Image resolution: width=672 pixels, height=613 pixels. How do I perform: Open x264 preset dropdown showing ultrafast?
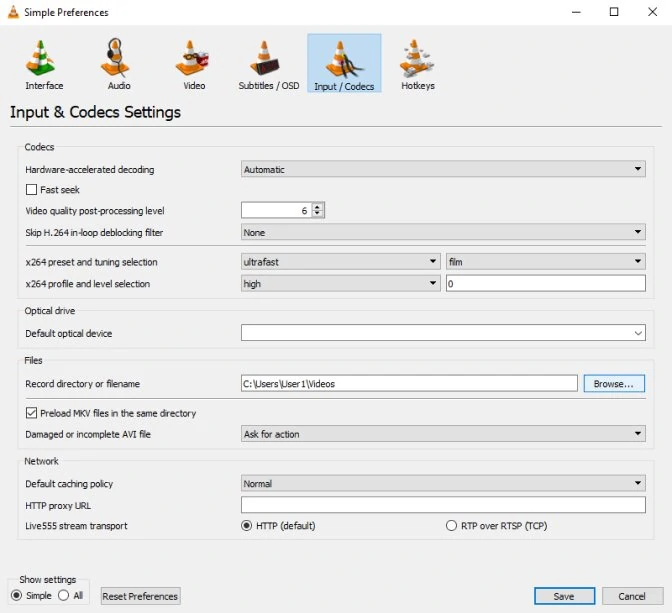click(x=340, y=261)
